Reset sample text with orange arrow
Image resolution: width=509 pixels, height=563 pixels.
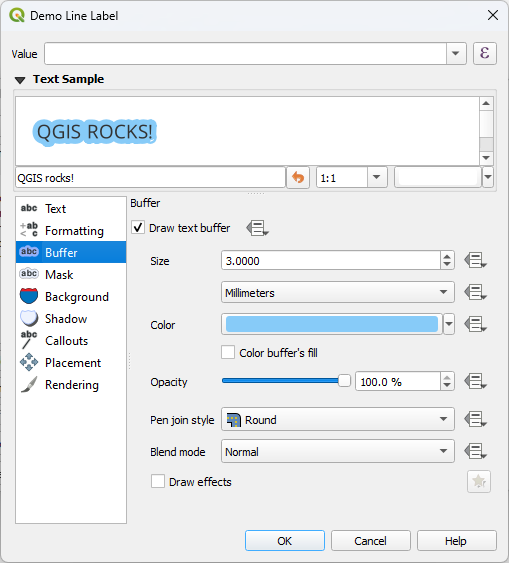(x=298, y=177)
